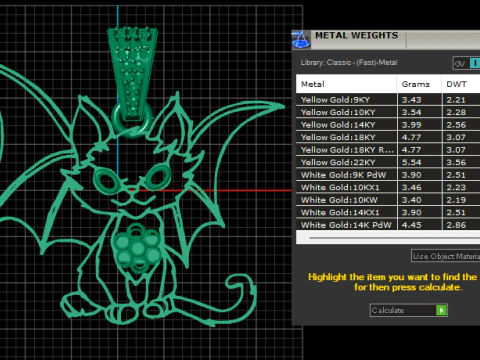Viewport: 480px width, 360px height.
Task: Click the Library: Classic - (Fast)-Metal label
Action: coord(349,62)
